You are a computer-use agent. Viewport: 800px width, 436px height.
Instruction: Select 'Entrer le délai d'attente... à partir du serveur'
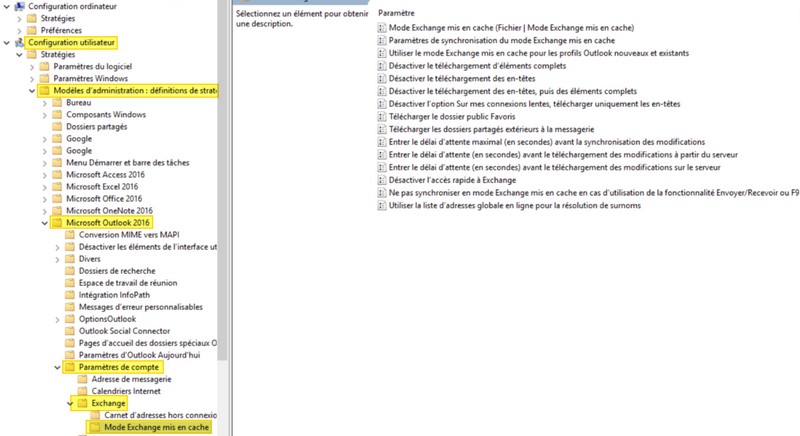click(x=563, y=155)
